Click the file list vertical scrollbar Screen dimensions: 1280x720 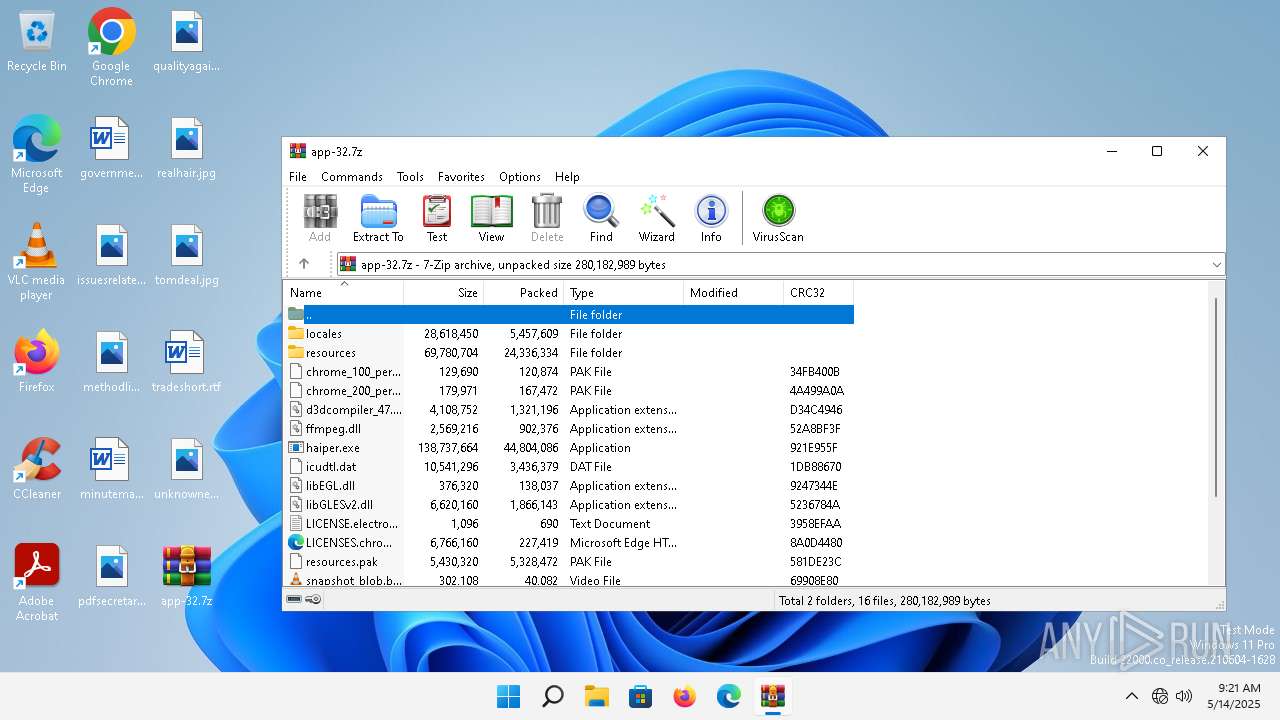click(x=1216, y=396)
